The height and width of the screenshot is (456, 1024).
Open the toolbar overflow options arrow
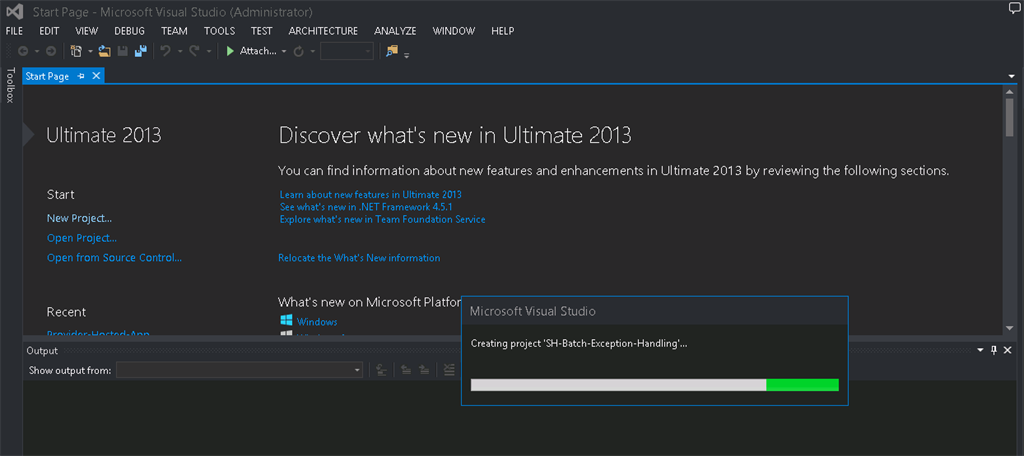click(x=406, y=56)
